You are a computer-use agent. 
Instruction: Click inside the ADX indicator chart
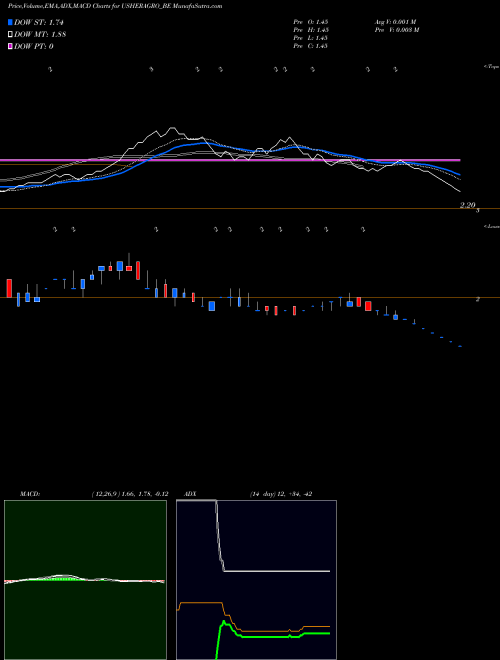tap(256, 580)
